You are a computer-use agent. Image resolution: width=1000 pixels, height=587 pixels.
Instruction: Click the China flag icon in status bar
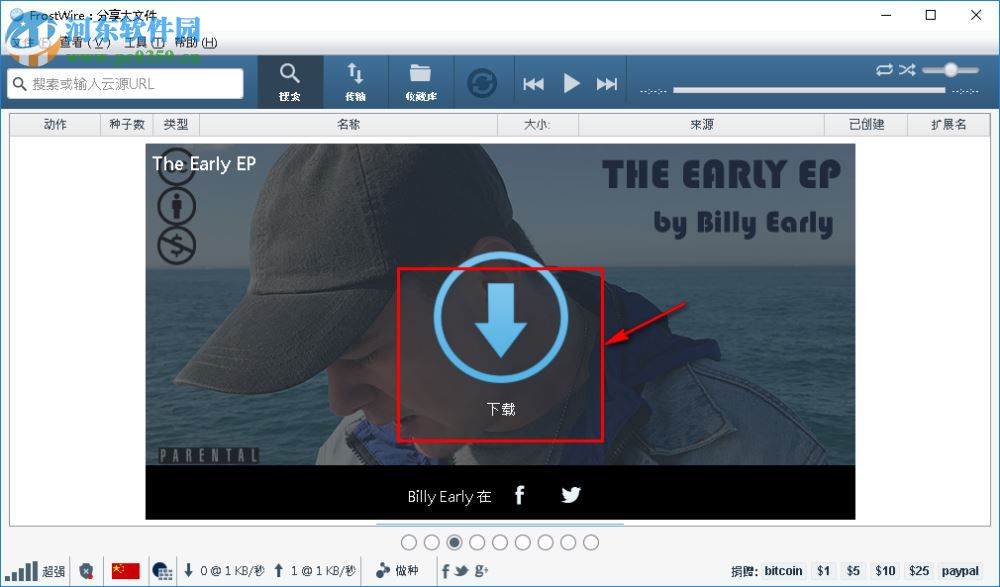pos(126,570)
